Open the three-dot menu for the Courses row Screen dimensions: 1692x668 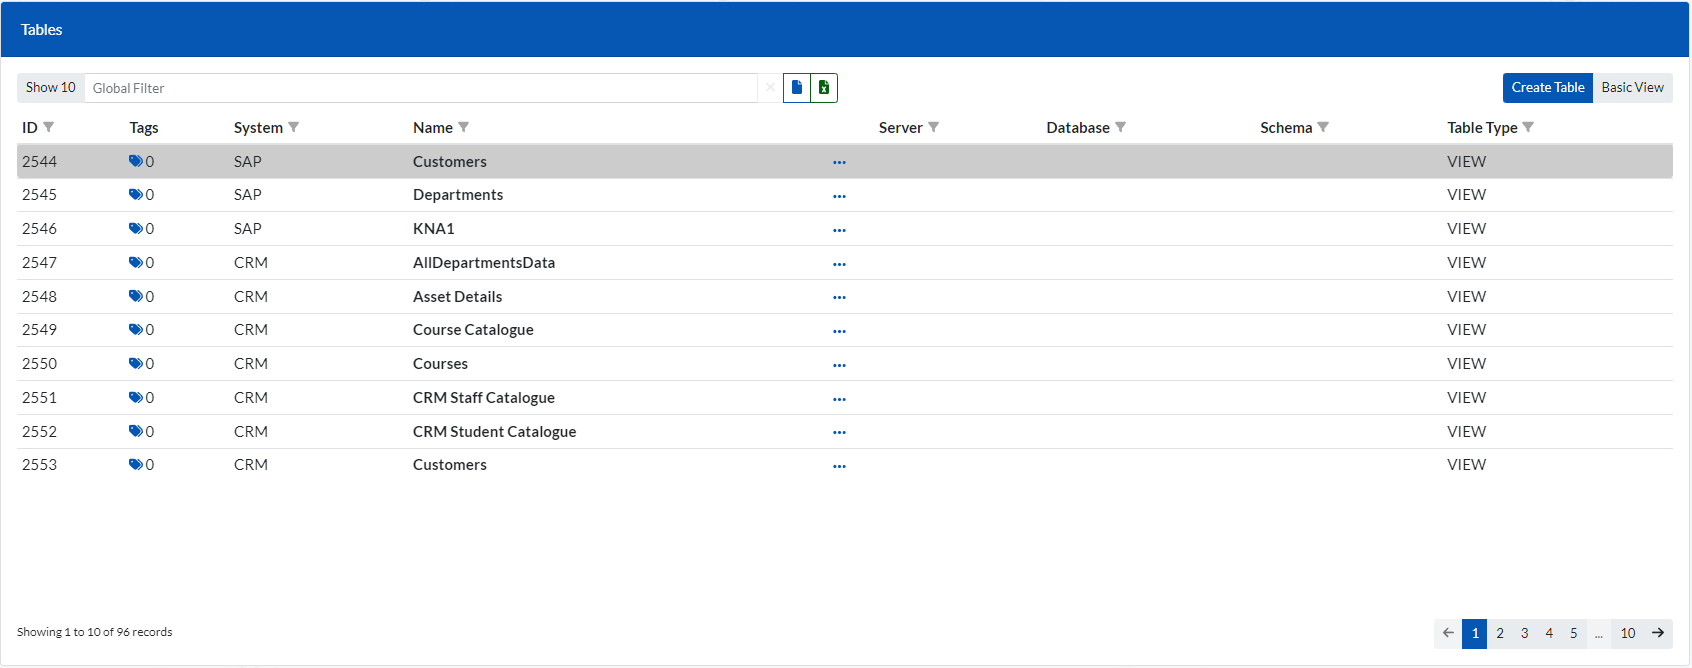(839, 365)
